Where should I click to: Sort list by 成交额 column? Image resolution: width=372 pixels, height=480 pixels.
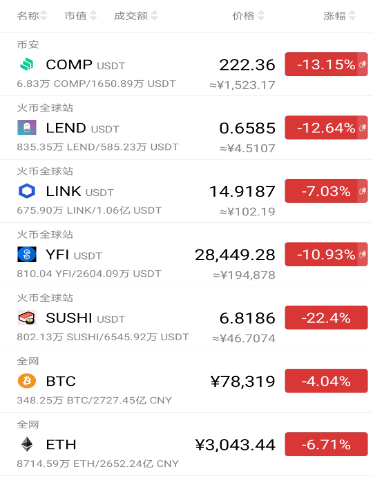136,15
